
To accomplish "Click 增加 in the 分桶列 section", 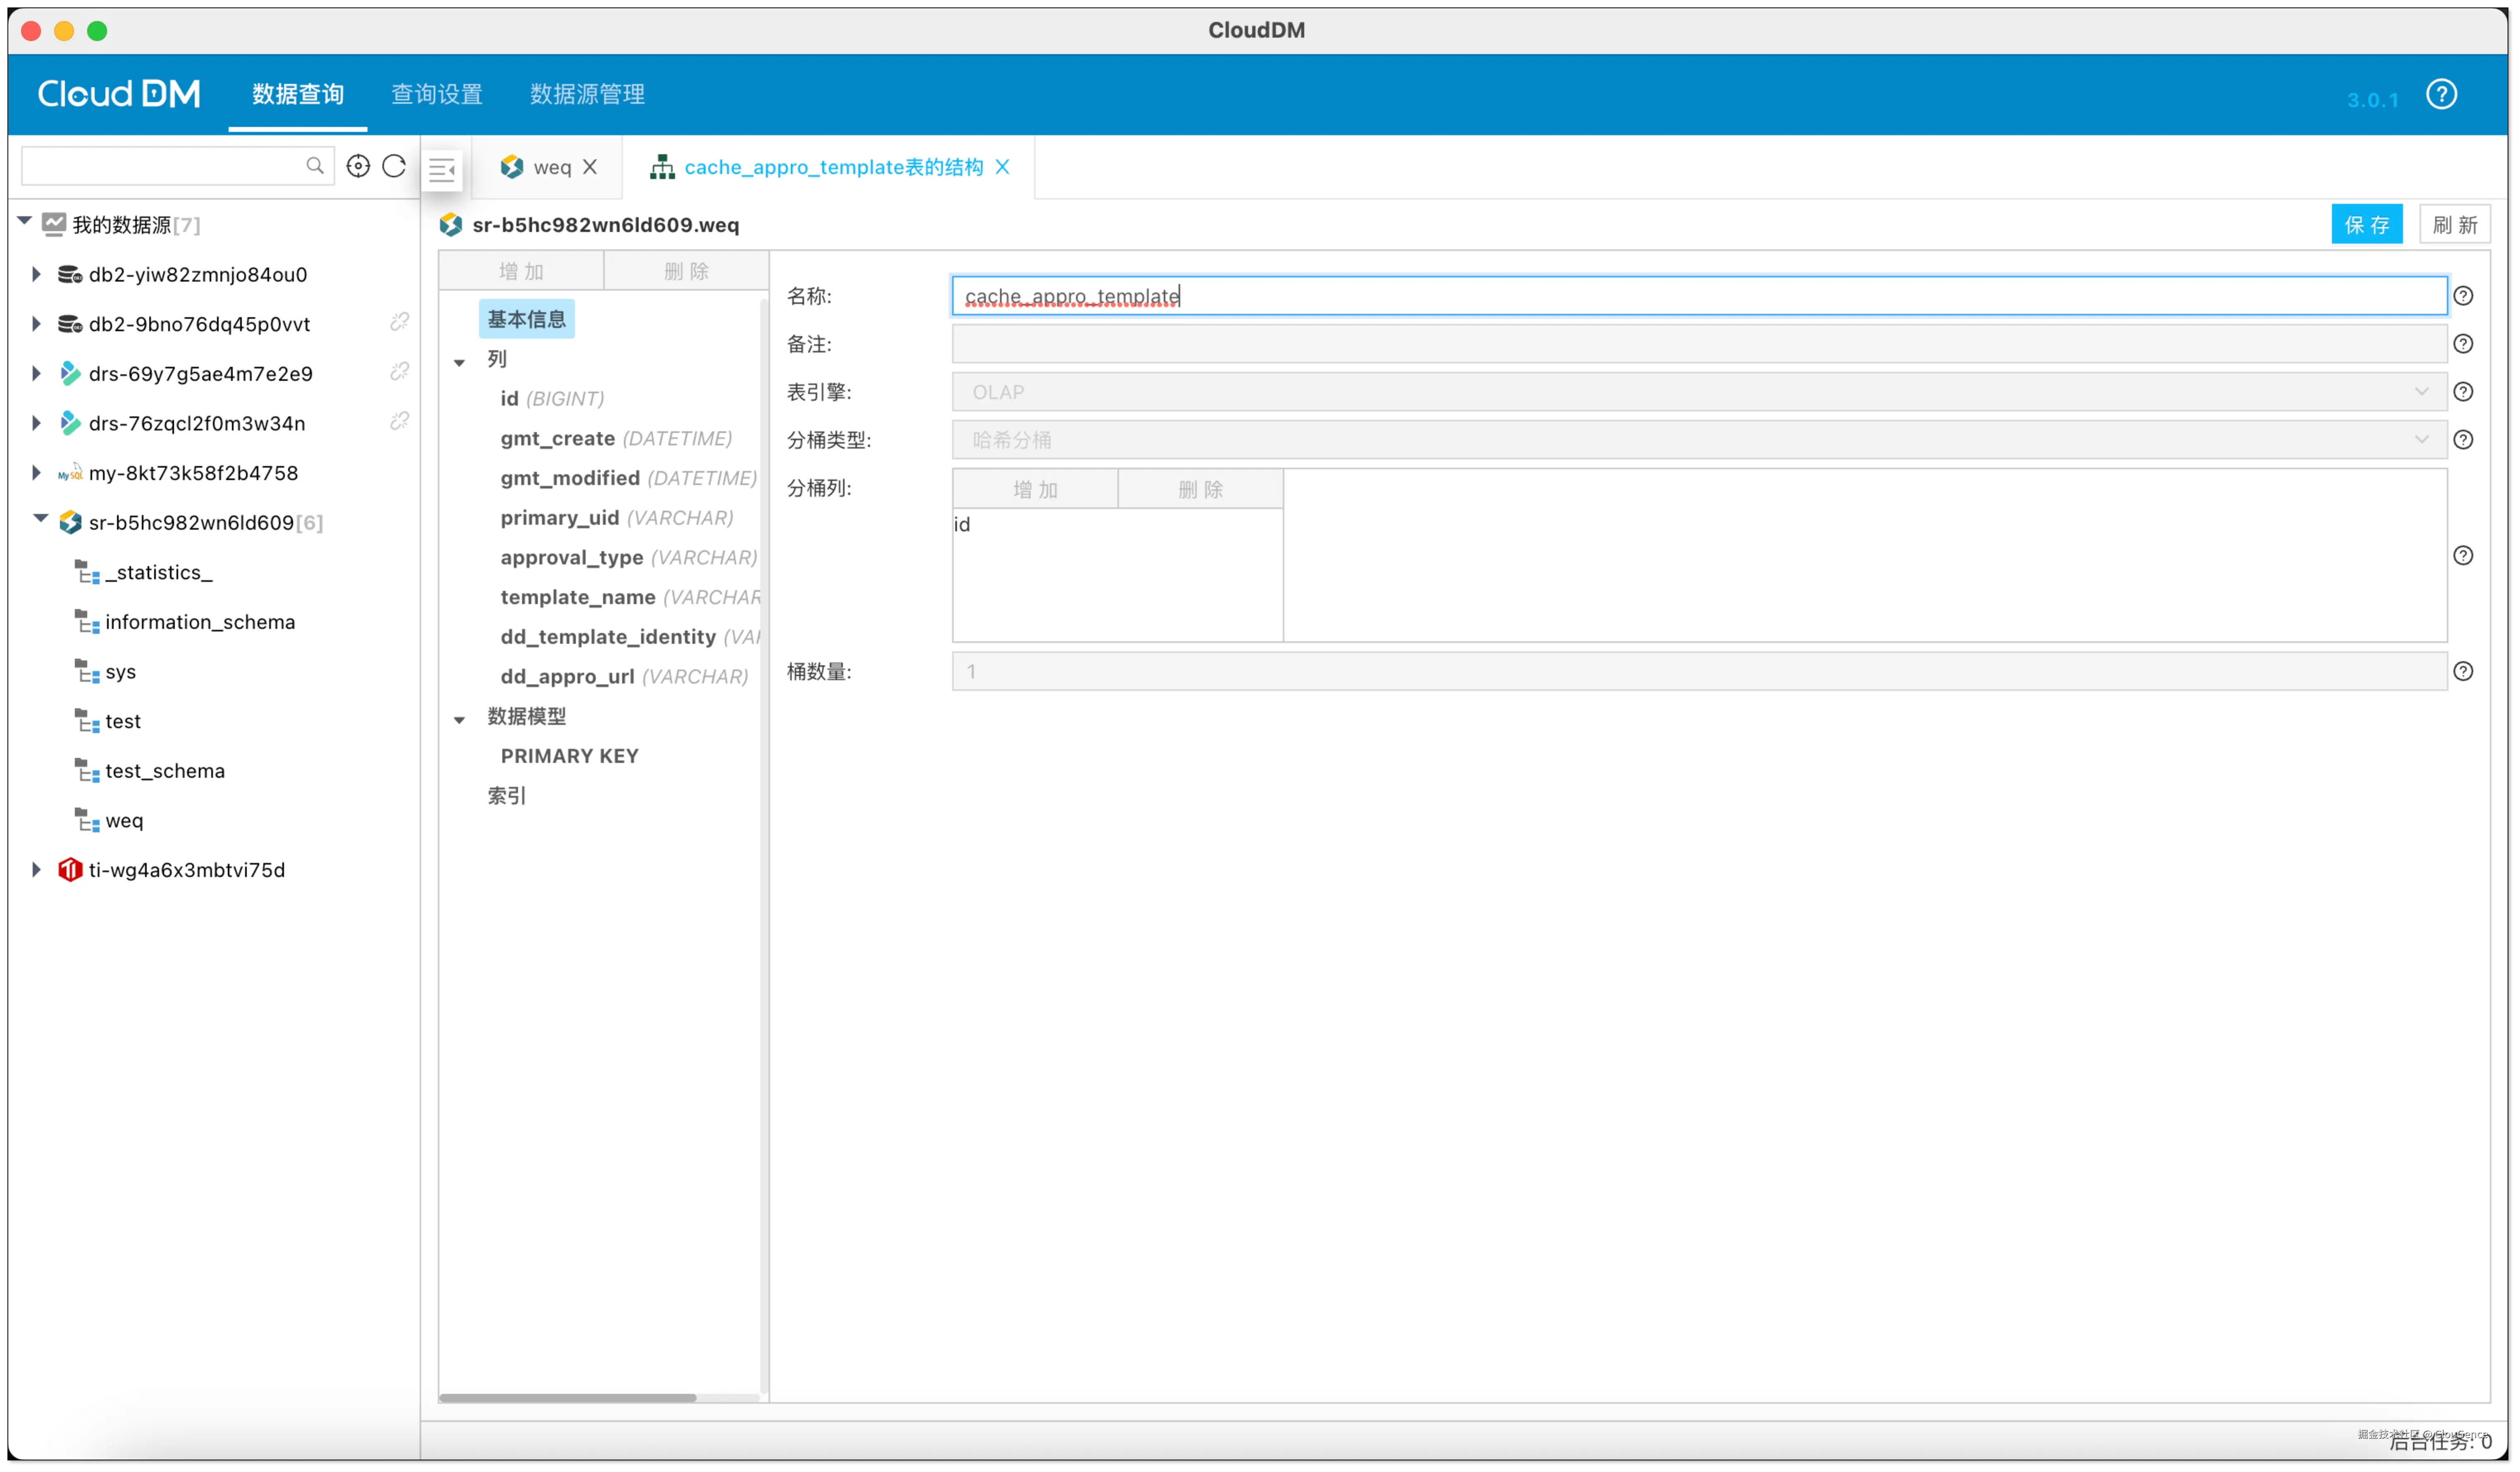I will (1035, 489).
